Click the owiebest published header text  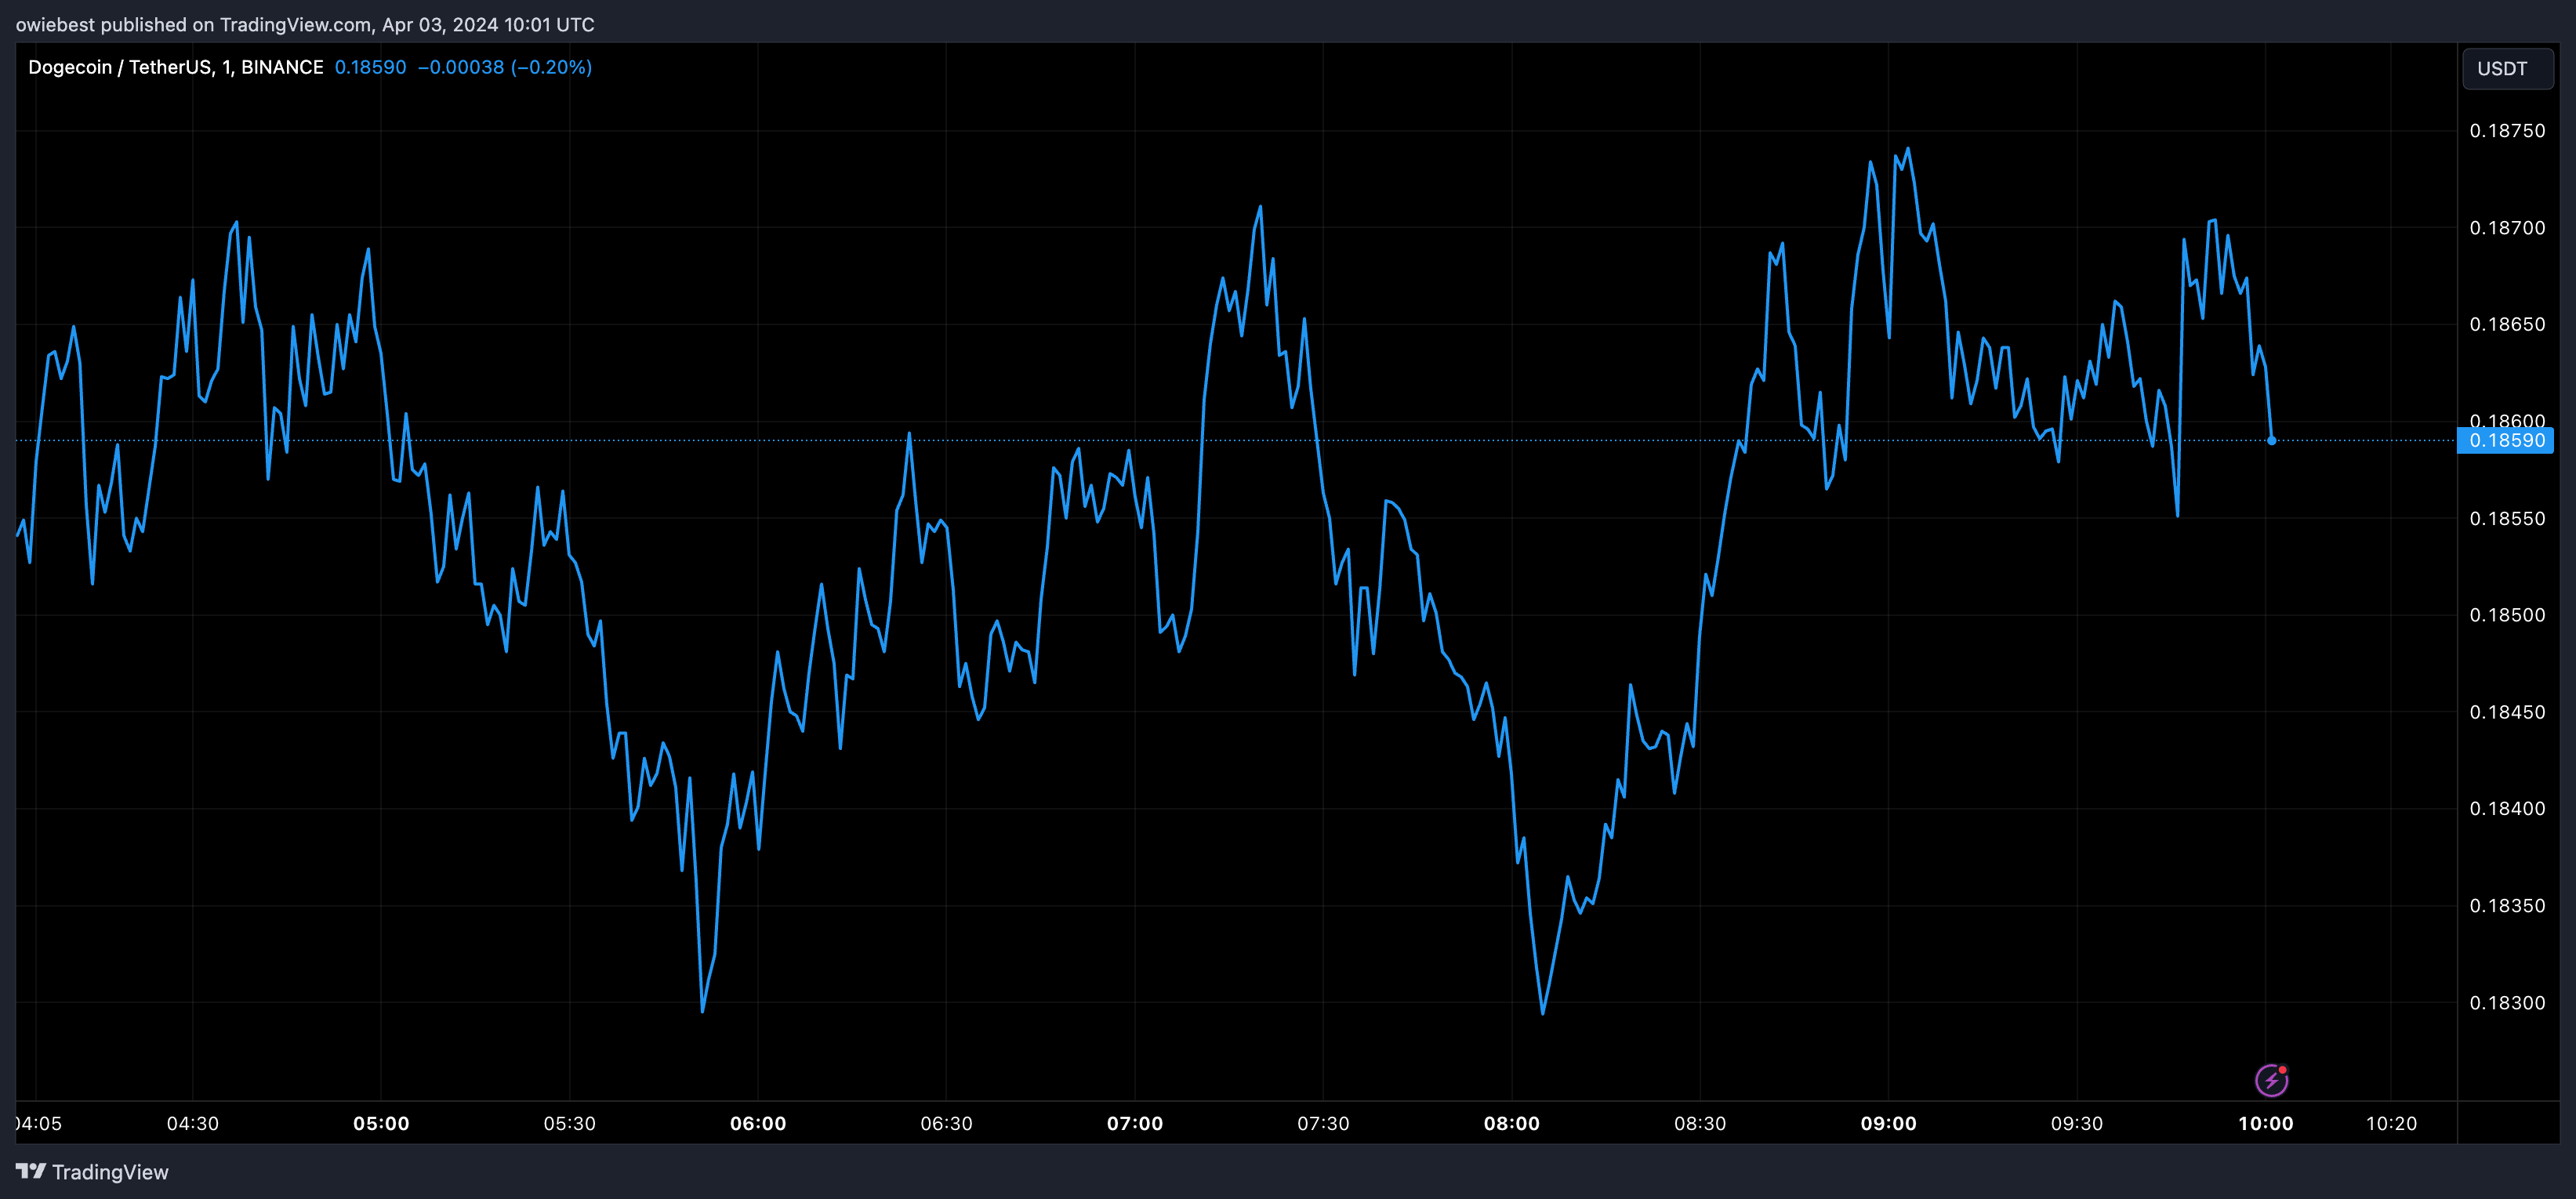tap(304, 24)
